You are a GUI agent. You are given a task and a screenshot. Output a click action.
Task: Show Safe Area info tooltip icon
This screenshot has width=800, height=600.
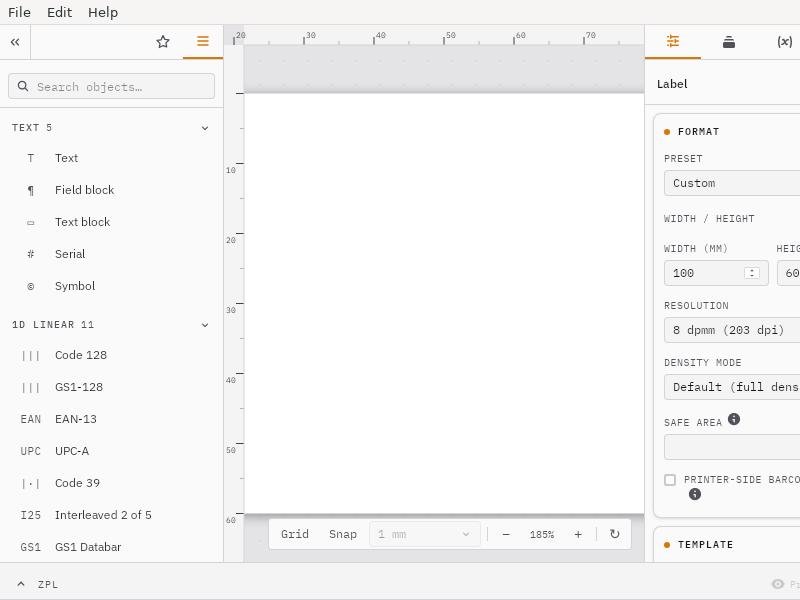[734, 419]
